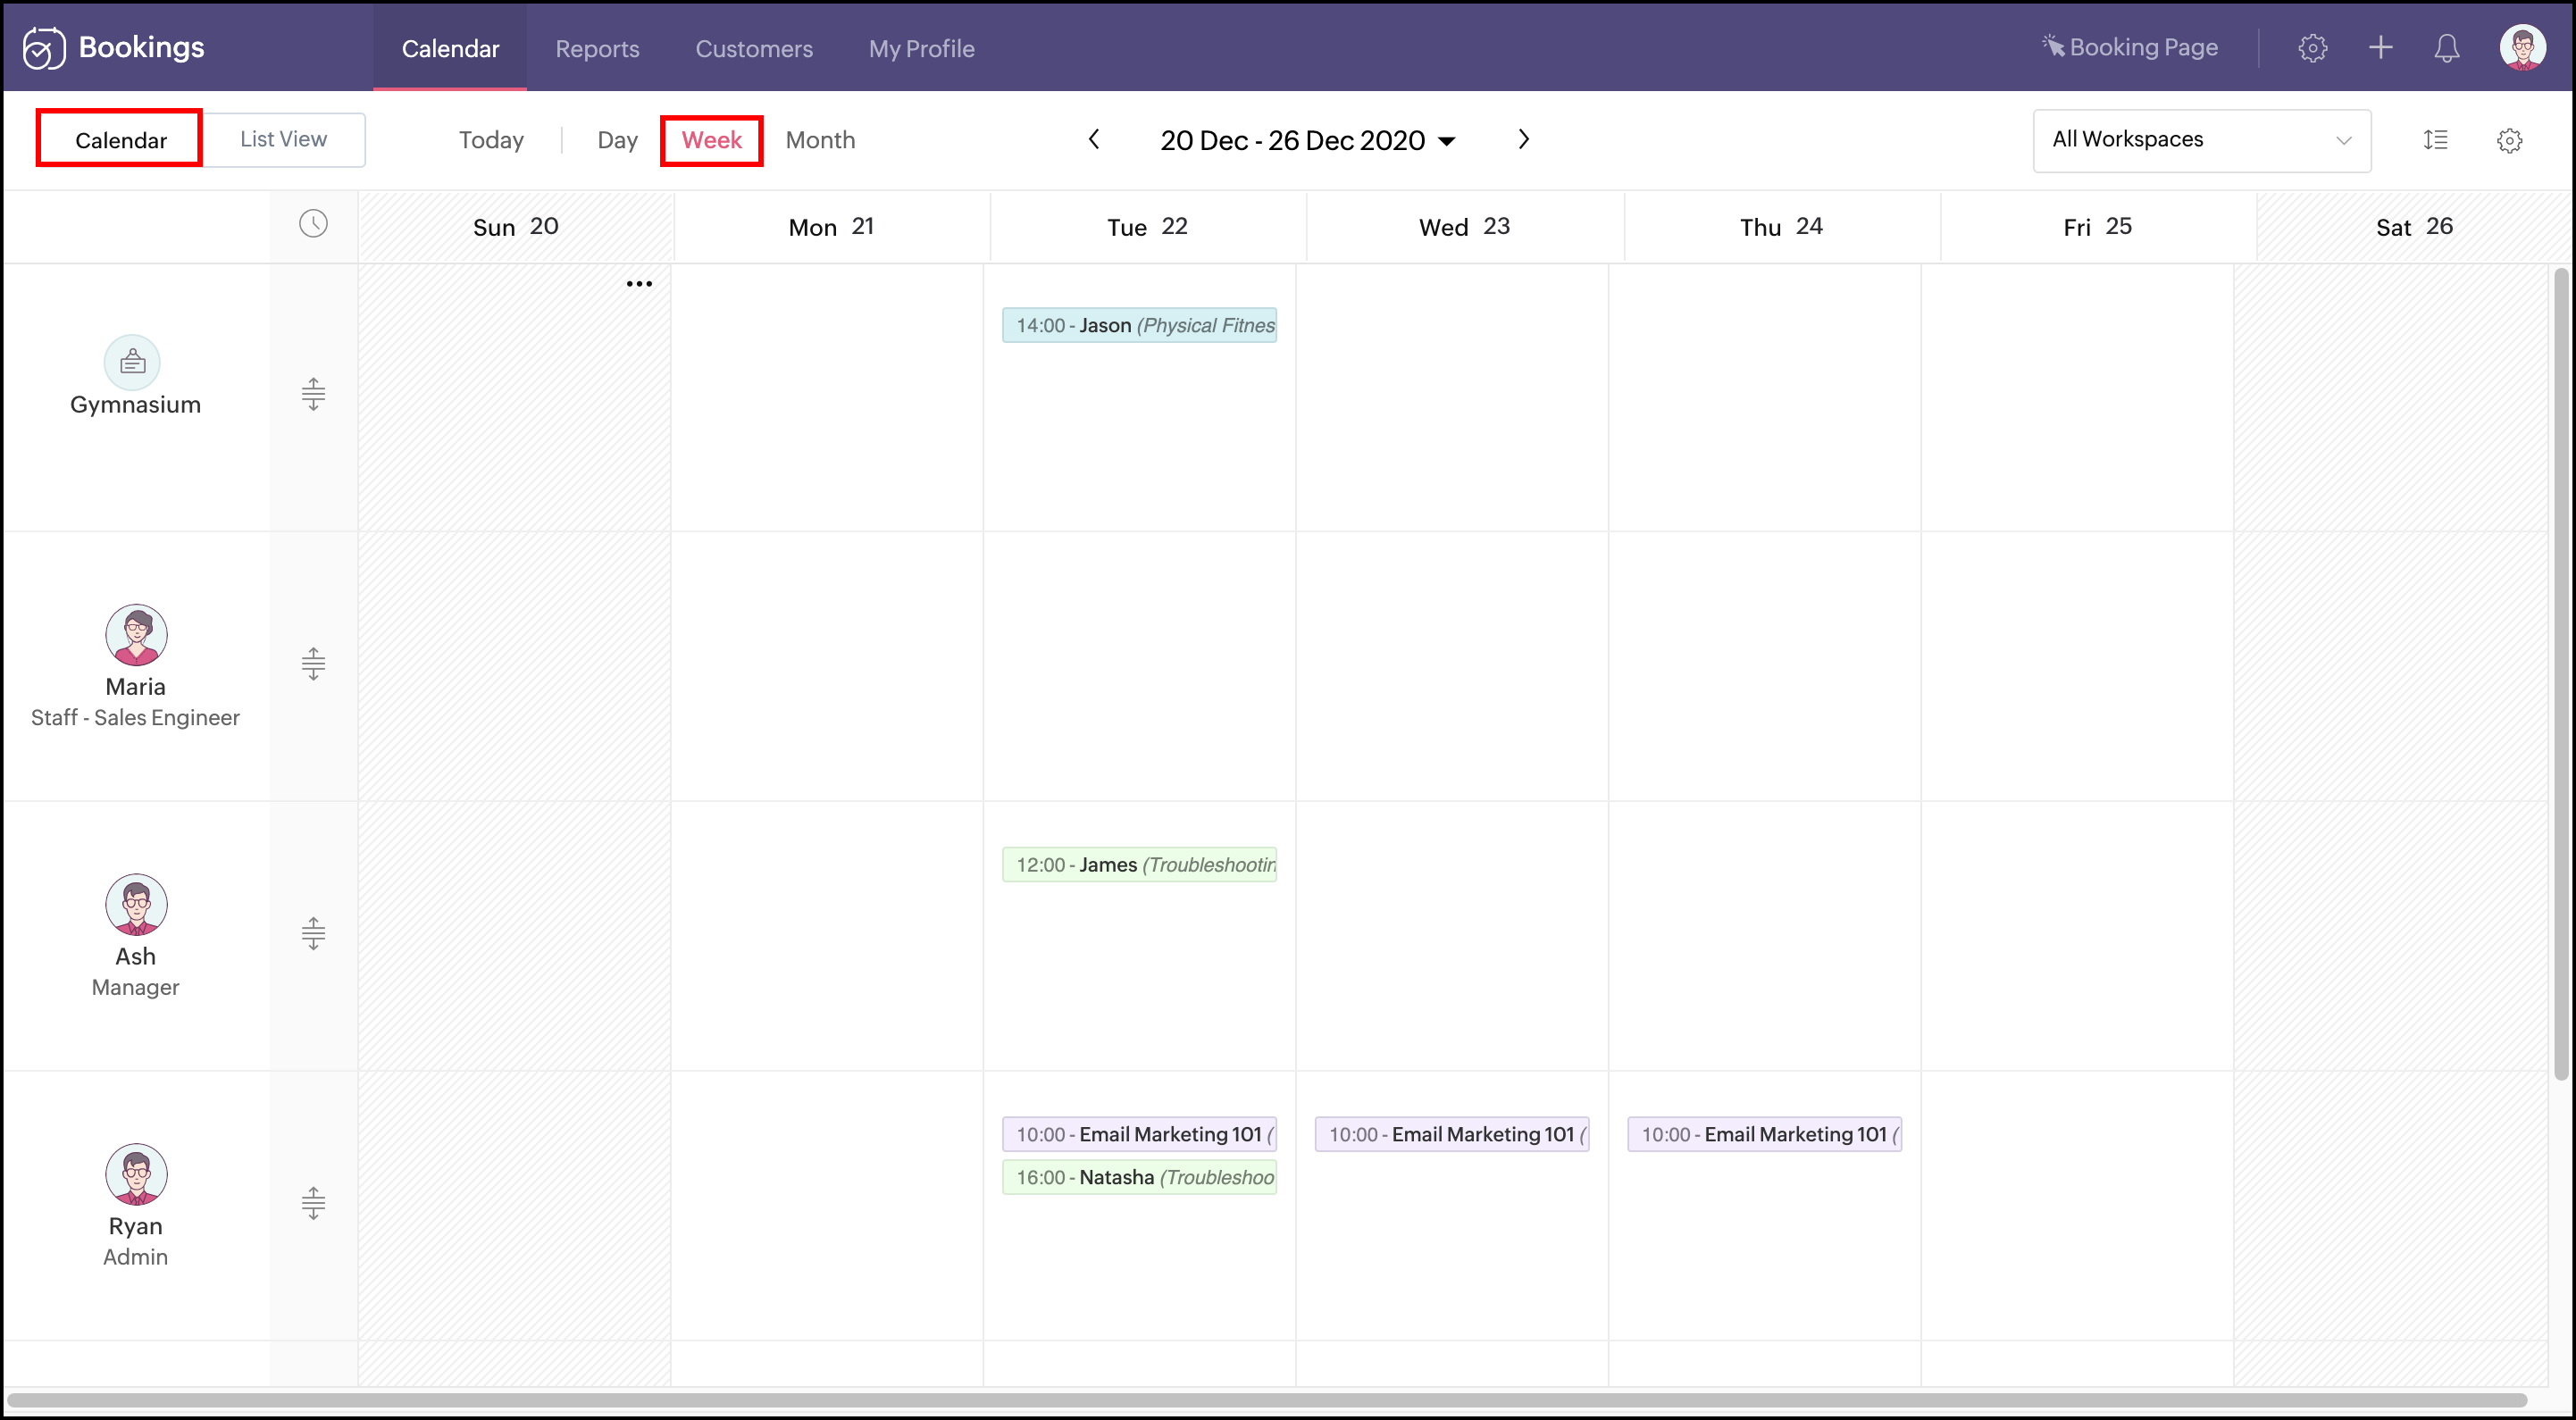
Task: Click the notifications bell icon
Action: tap(2446, 48)
